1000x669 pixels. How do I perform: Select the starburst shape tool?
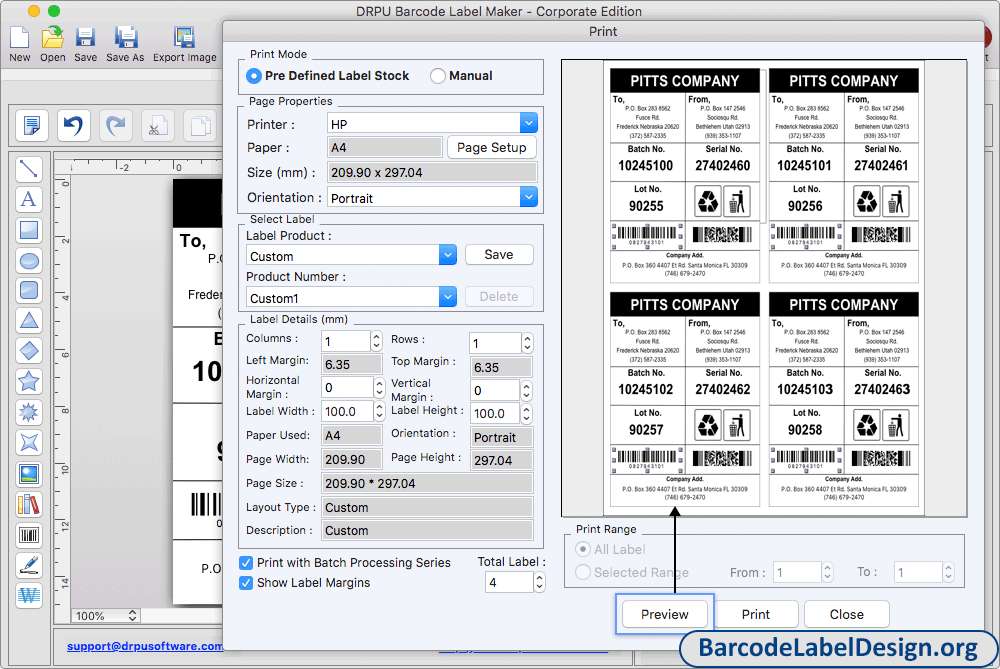(x=29, y=412)
